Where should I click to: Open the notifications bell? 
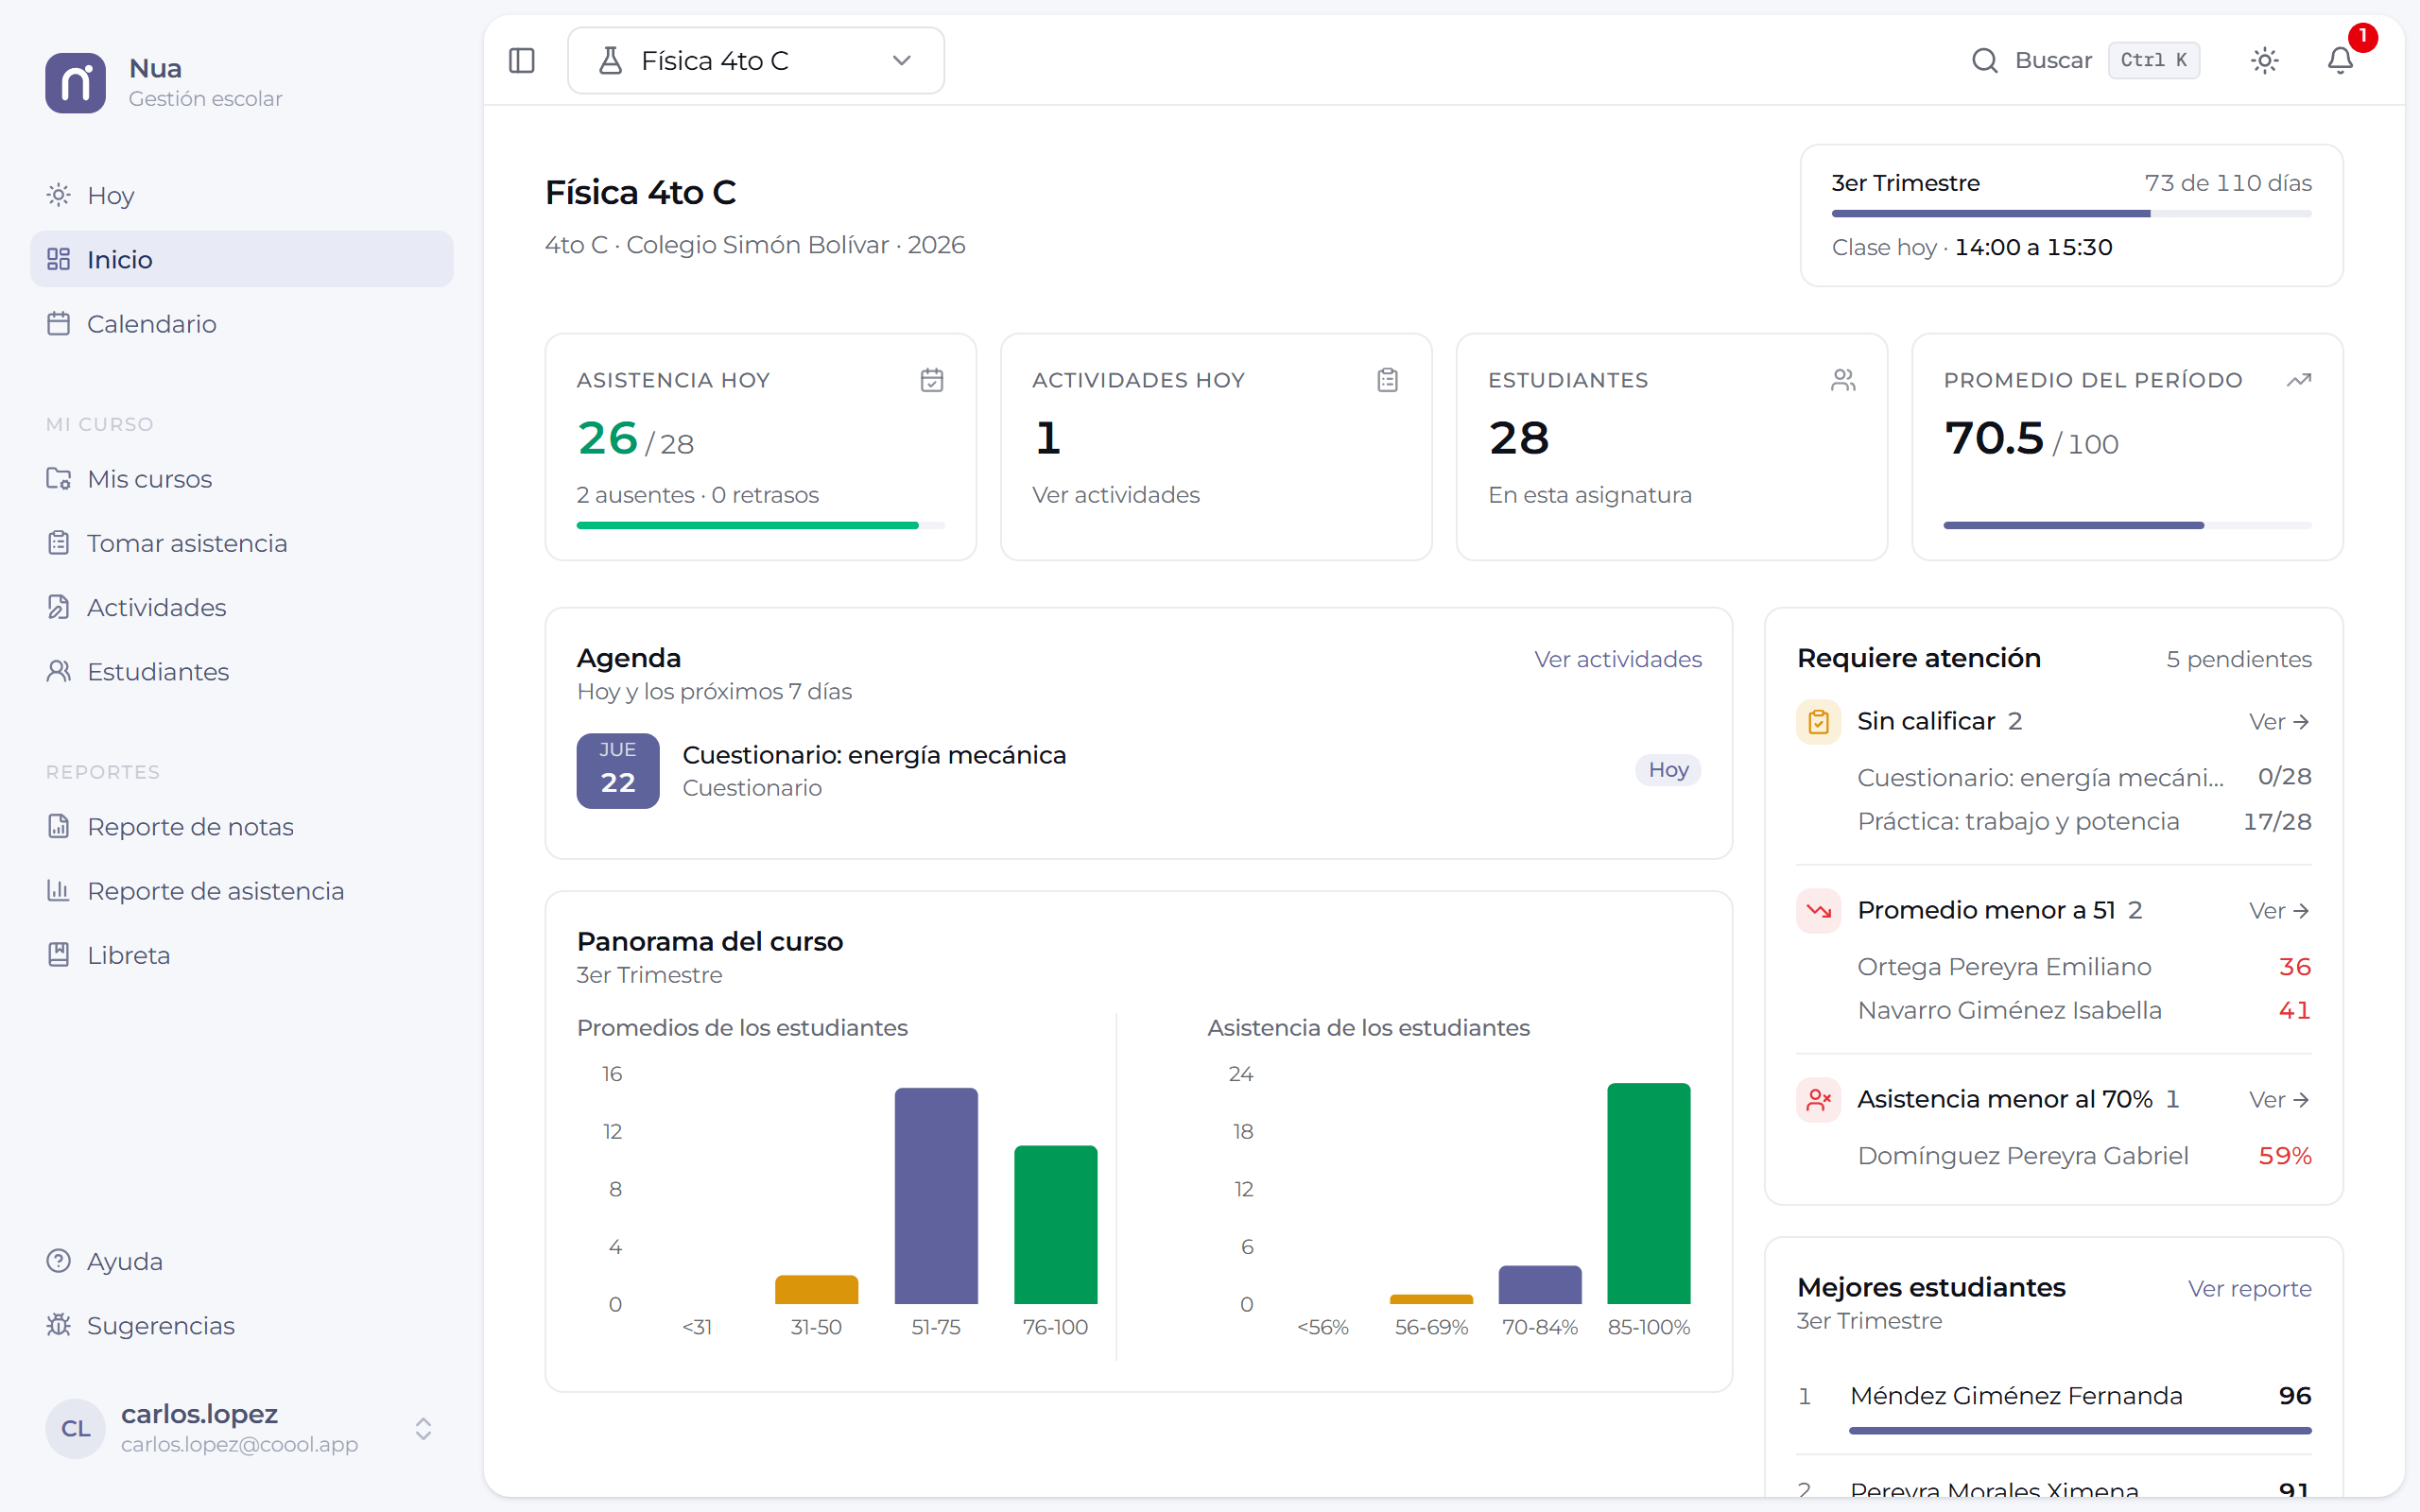[2340, 61]
